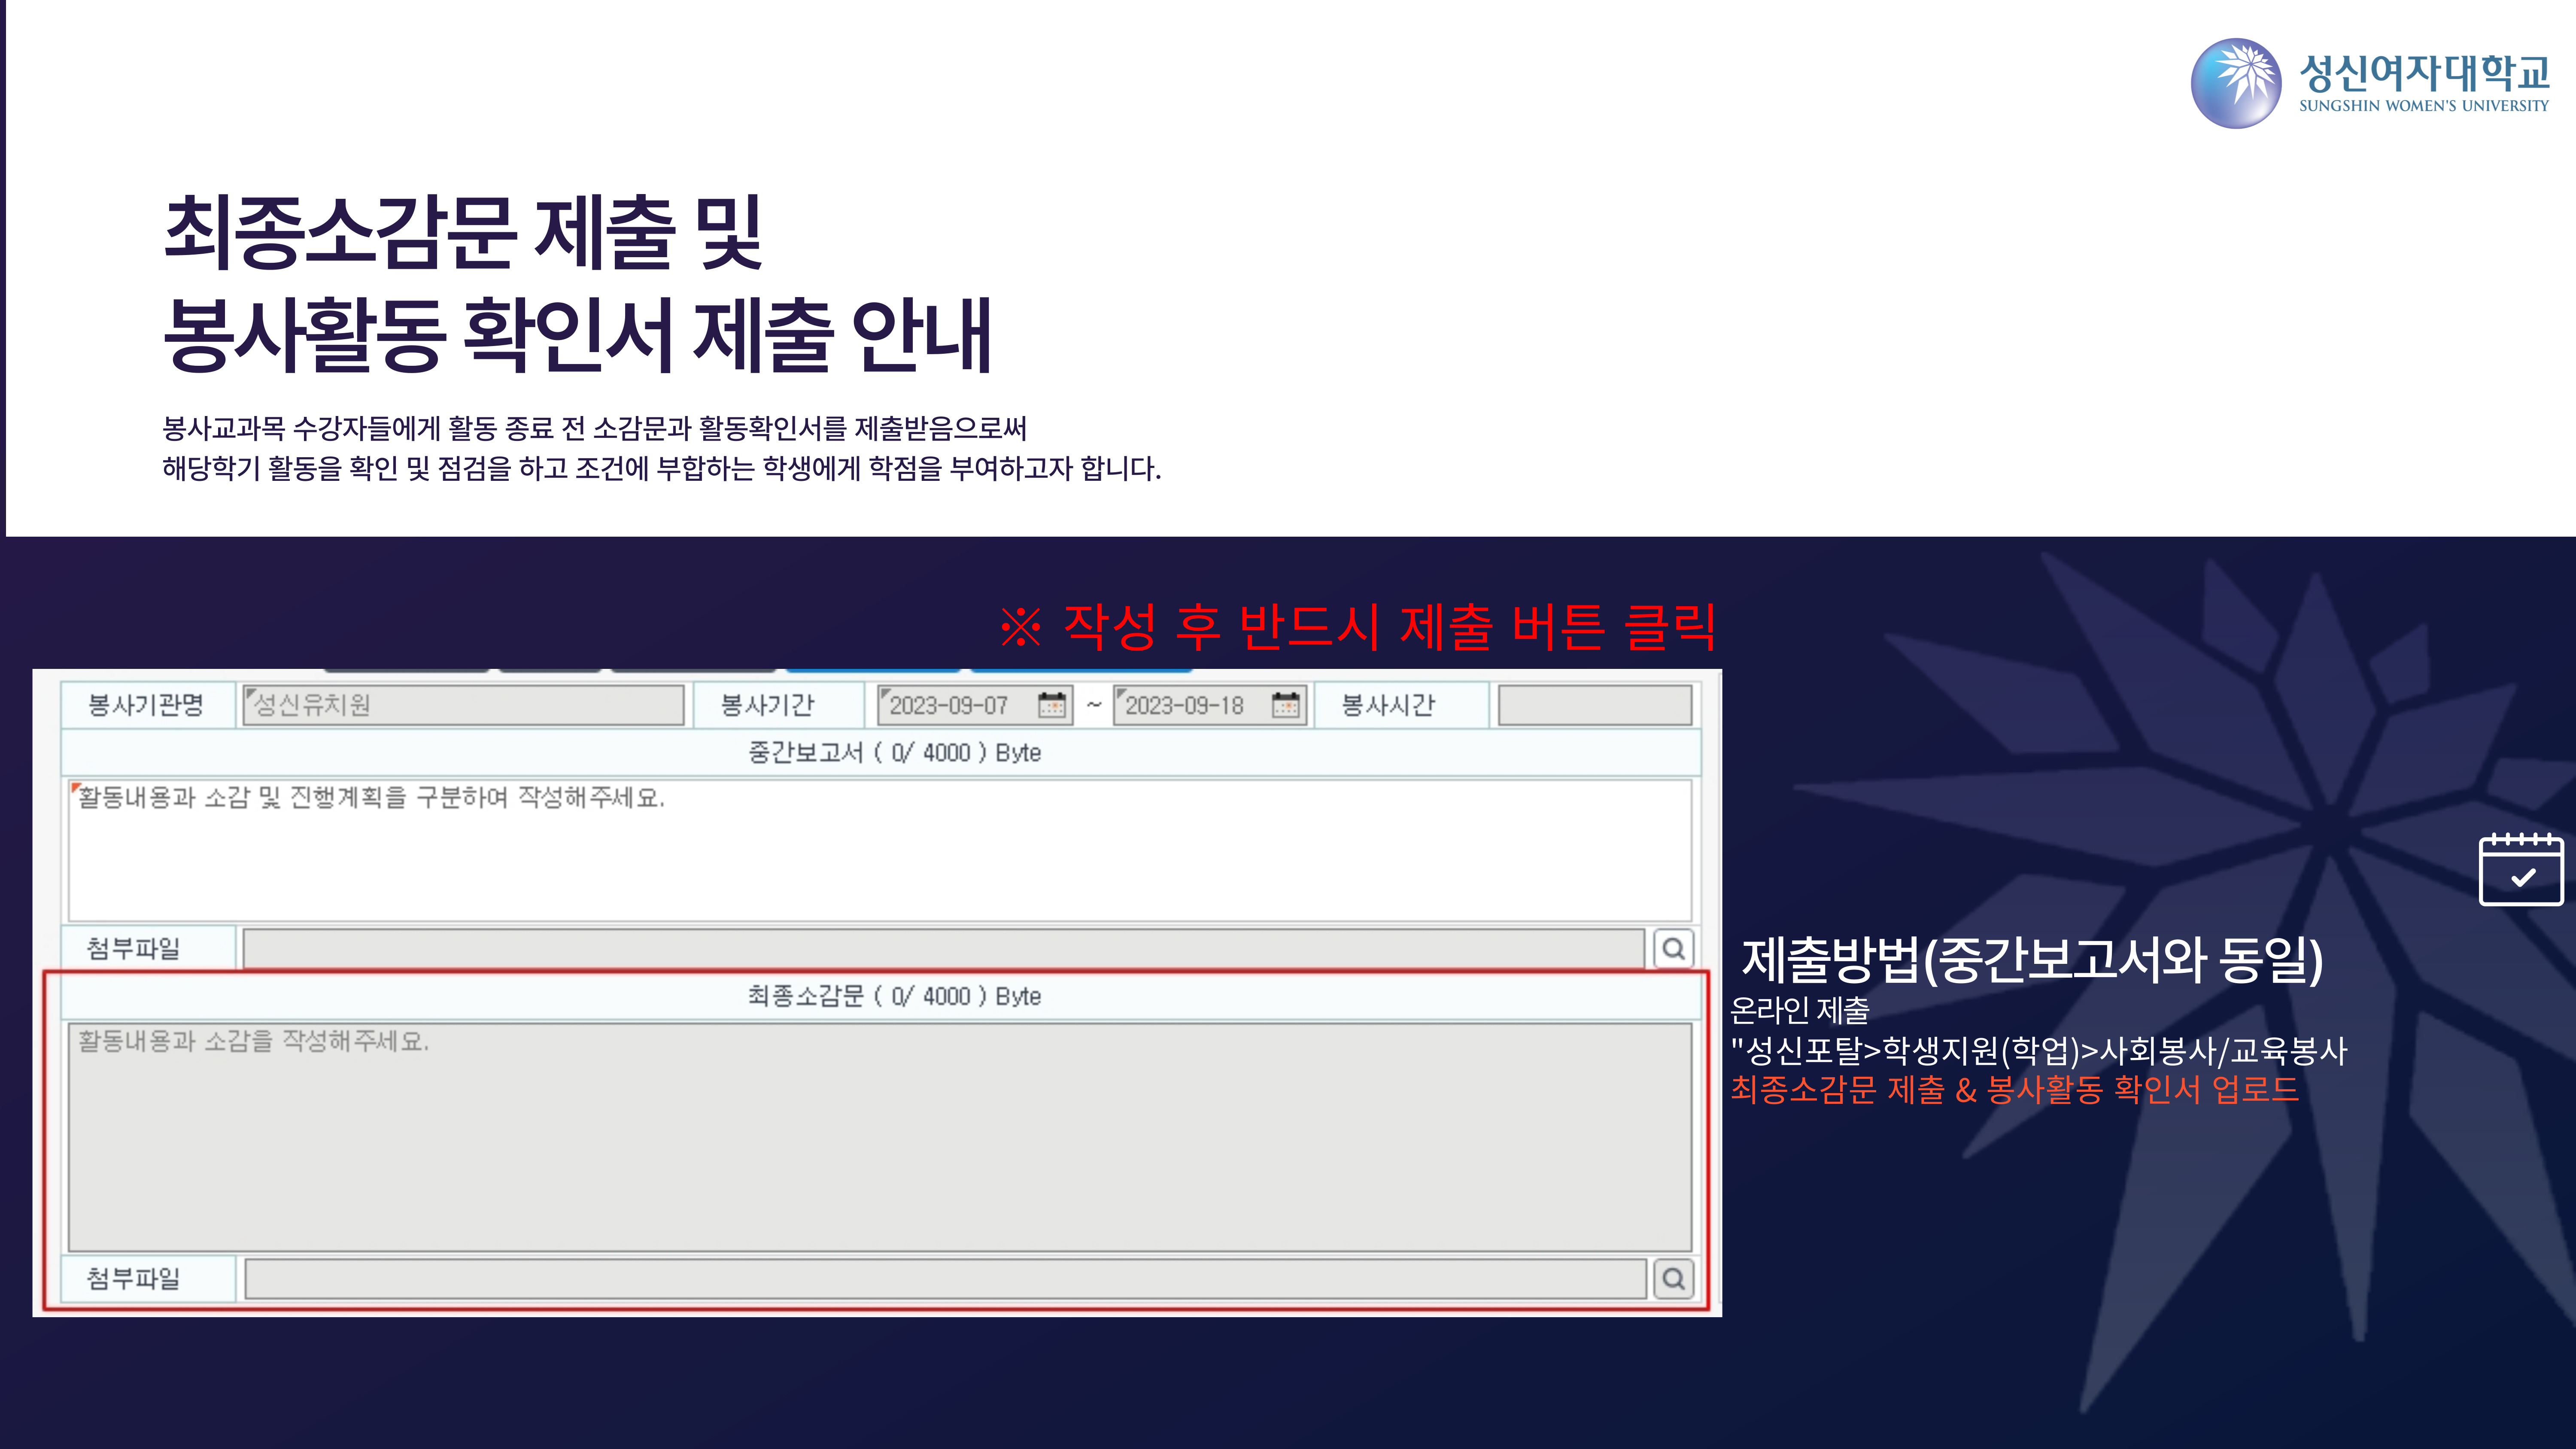Click the Sungshin Women's University logo emblem

click(x=2236, y=83)
